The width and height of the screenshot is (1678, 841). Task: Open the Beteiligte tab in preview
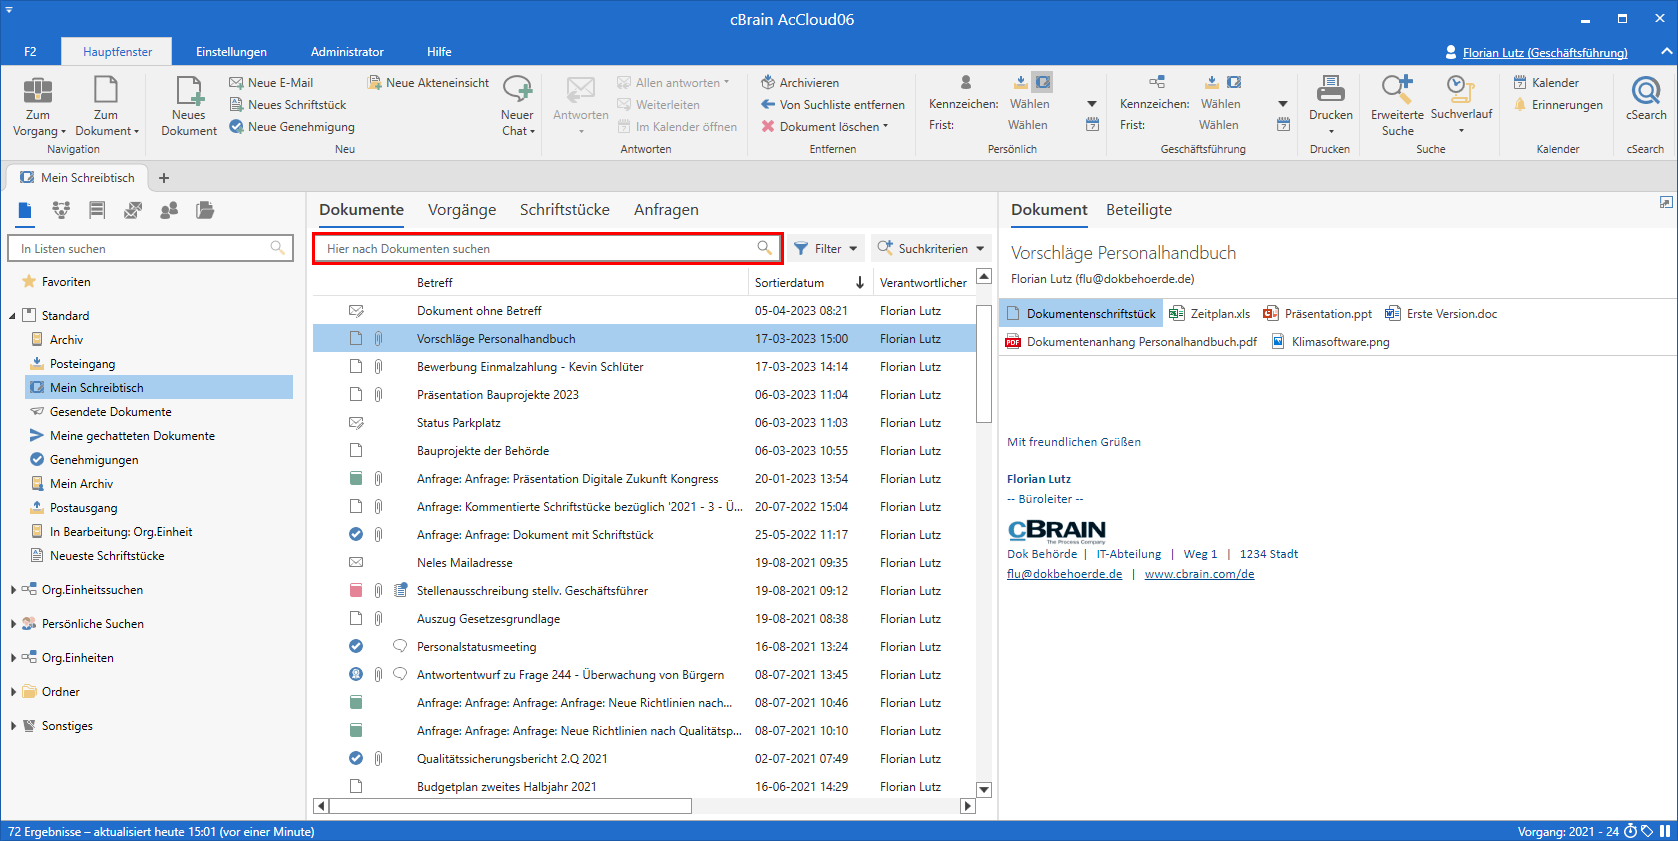pos(1139,210)
